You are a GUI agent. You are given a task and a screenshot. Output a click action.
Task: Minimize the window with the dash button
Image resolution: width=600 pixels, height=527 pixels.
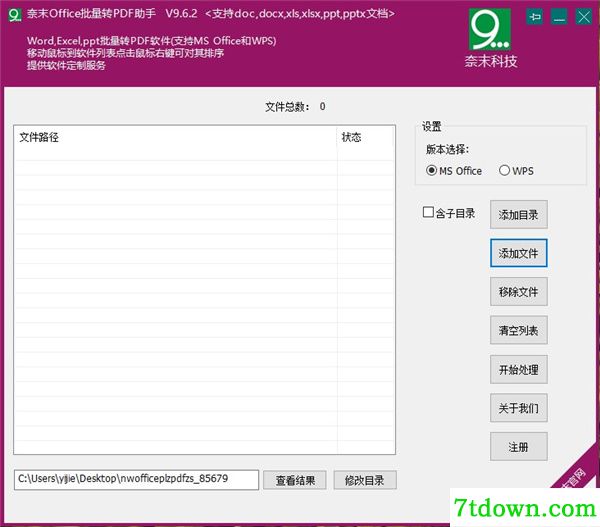coord(559,17)
